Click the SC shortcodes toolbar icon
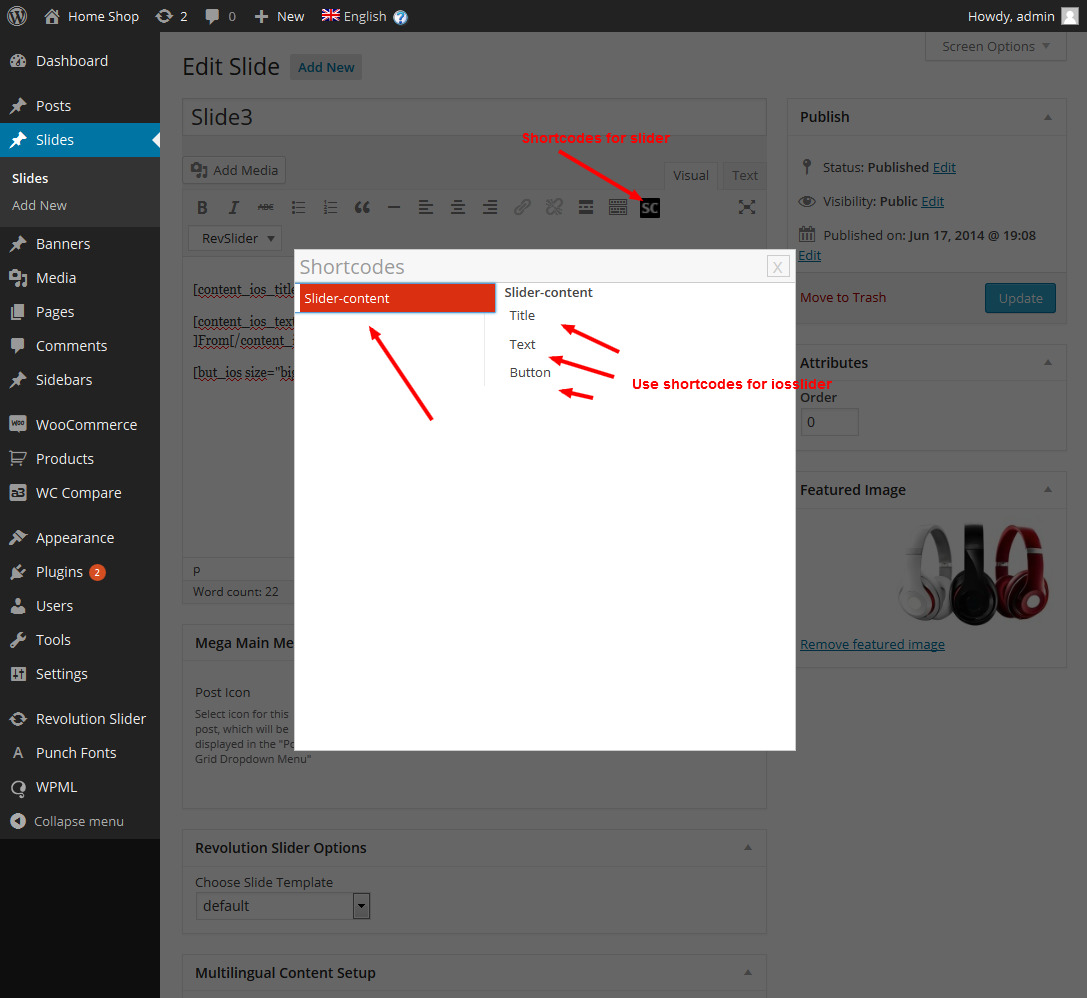The width and height of the screenshot is (1087, 998). point(649,208)
